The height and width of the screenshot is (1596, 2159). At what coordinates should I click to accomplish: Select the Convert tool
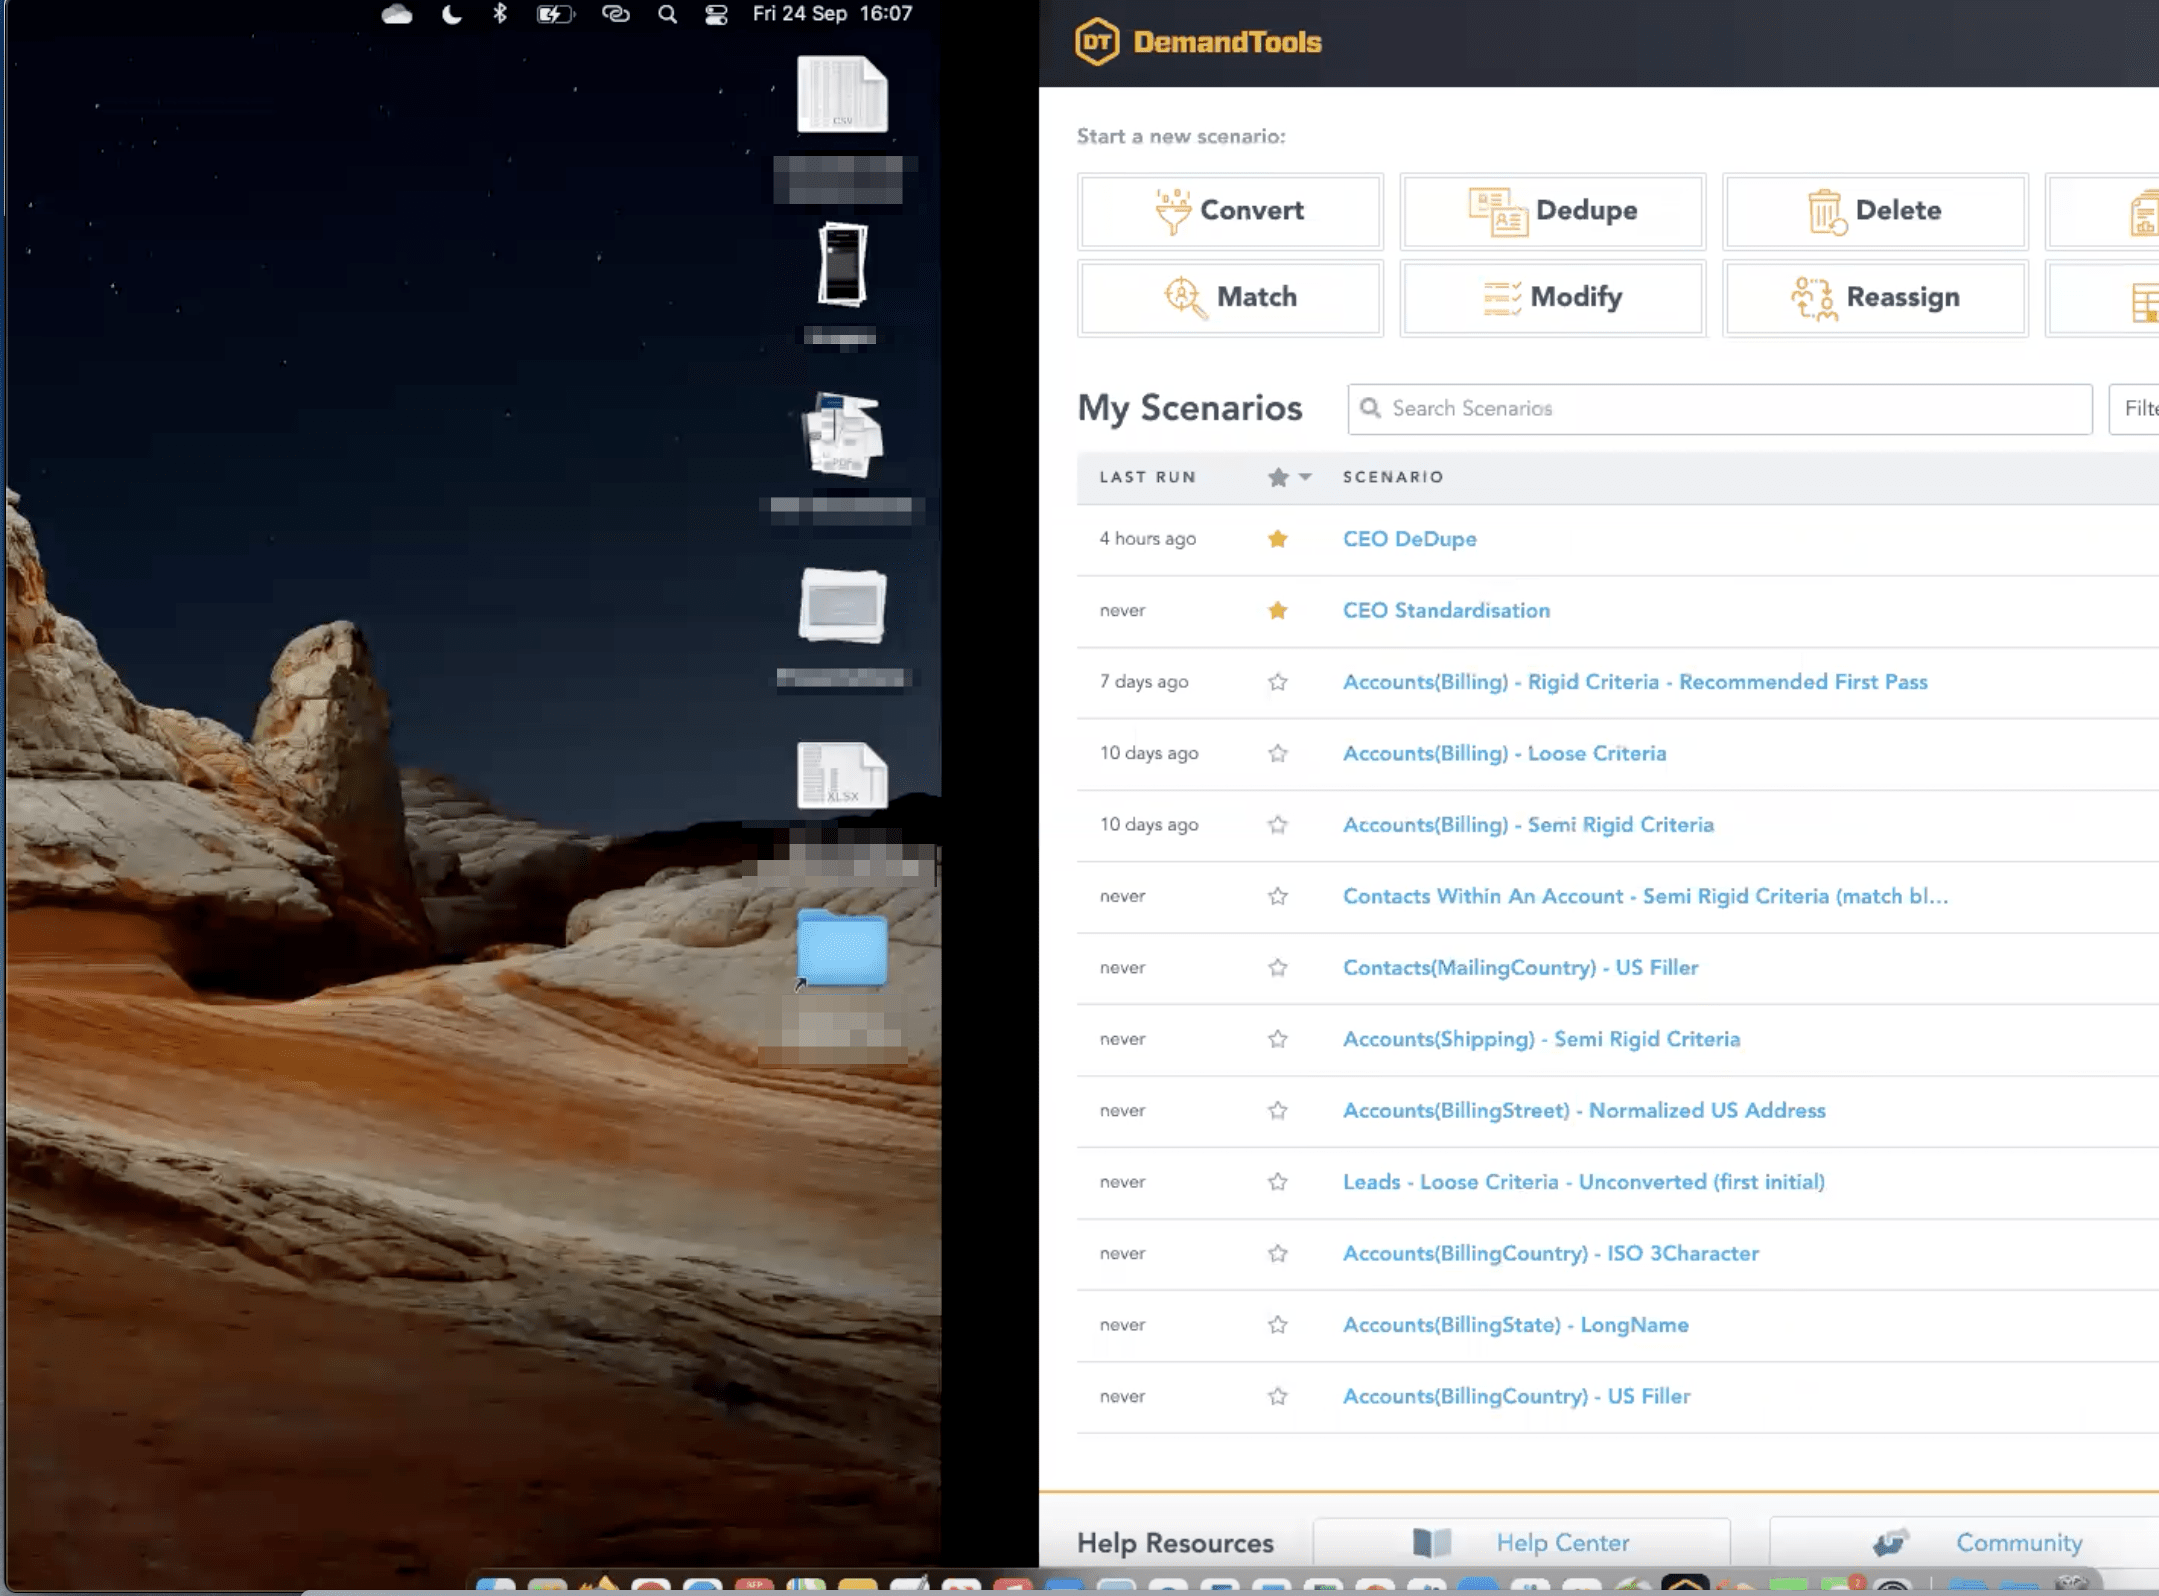click(1229, 211)
